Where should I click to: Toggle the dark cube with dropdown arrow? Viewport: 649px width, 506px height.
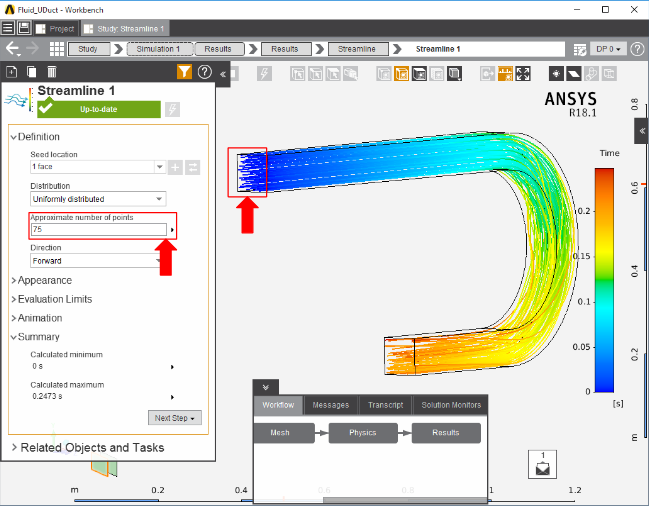tap(454, 74)
